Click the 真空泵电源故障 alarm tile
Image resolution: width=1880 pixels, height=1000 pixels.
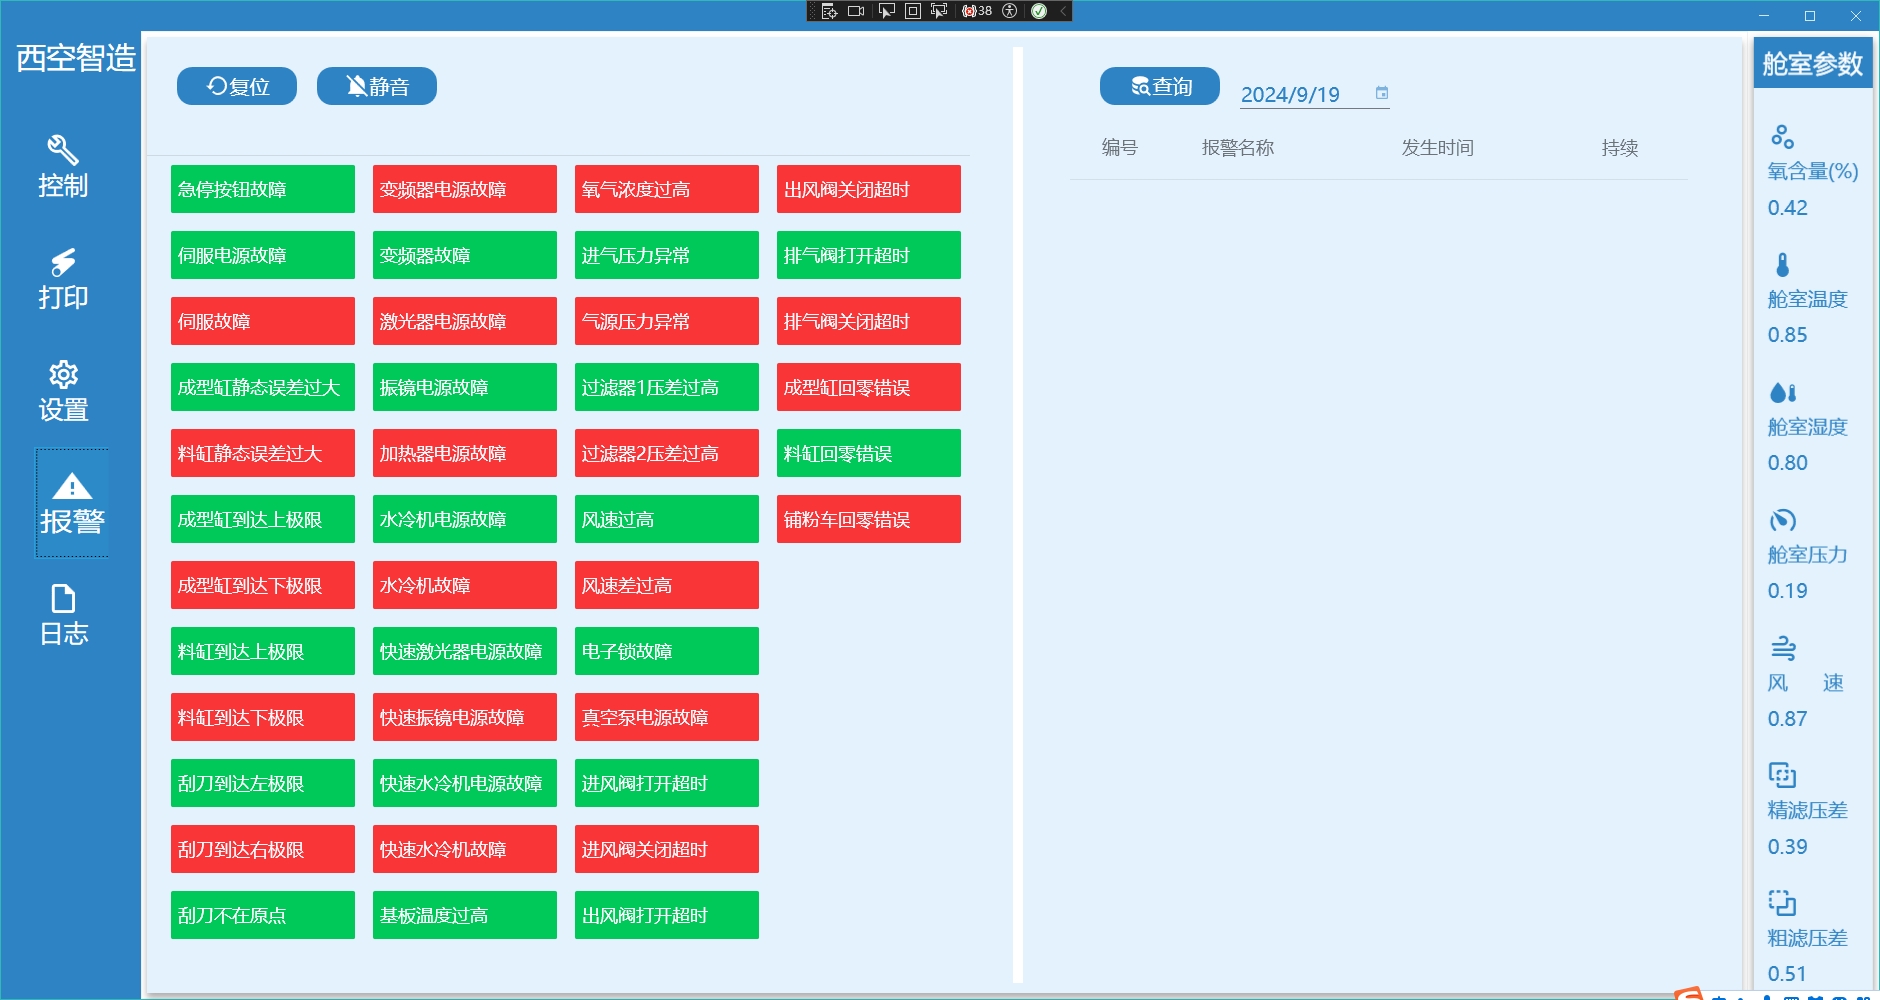667,717
